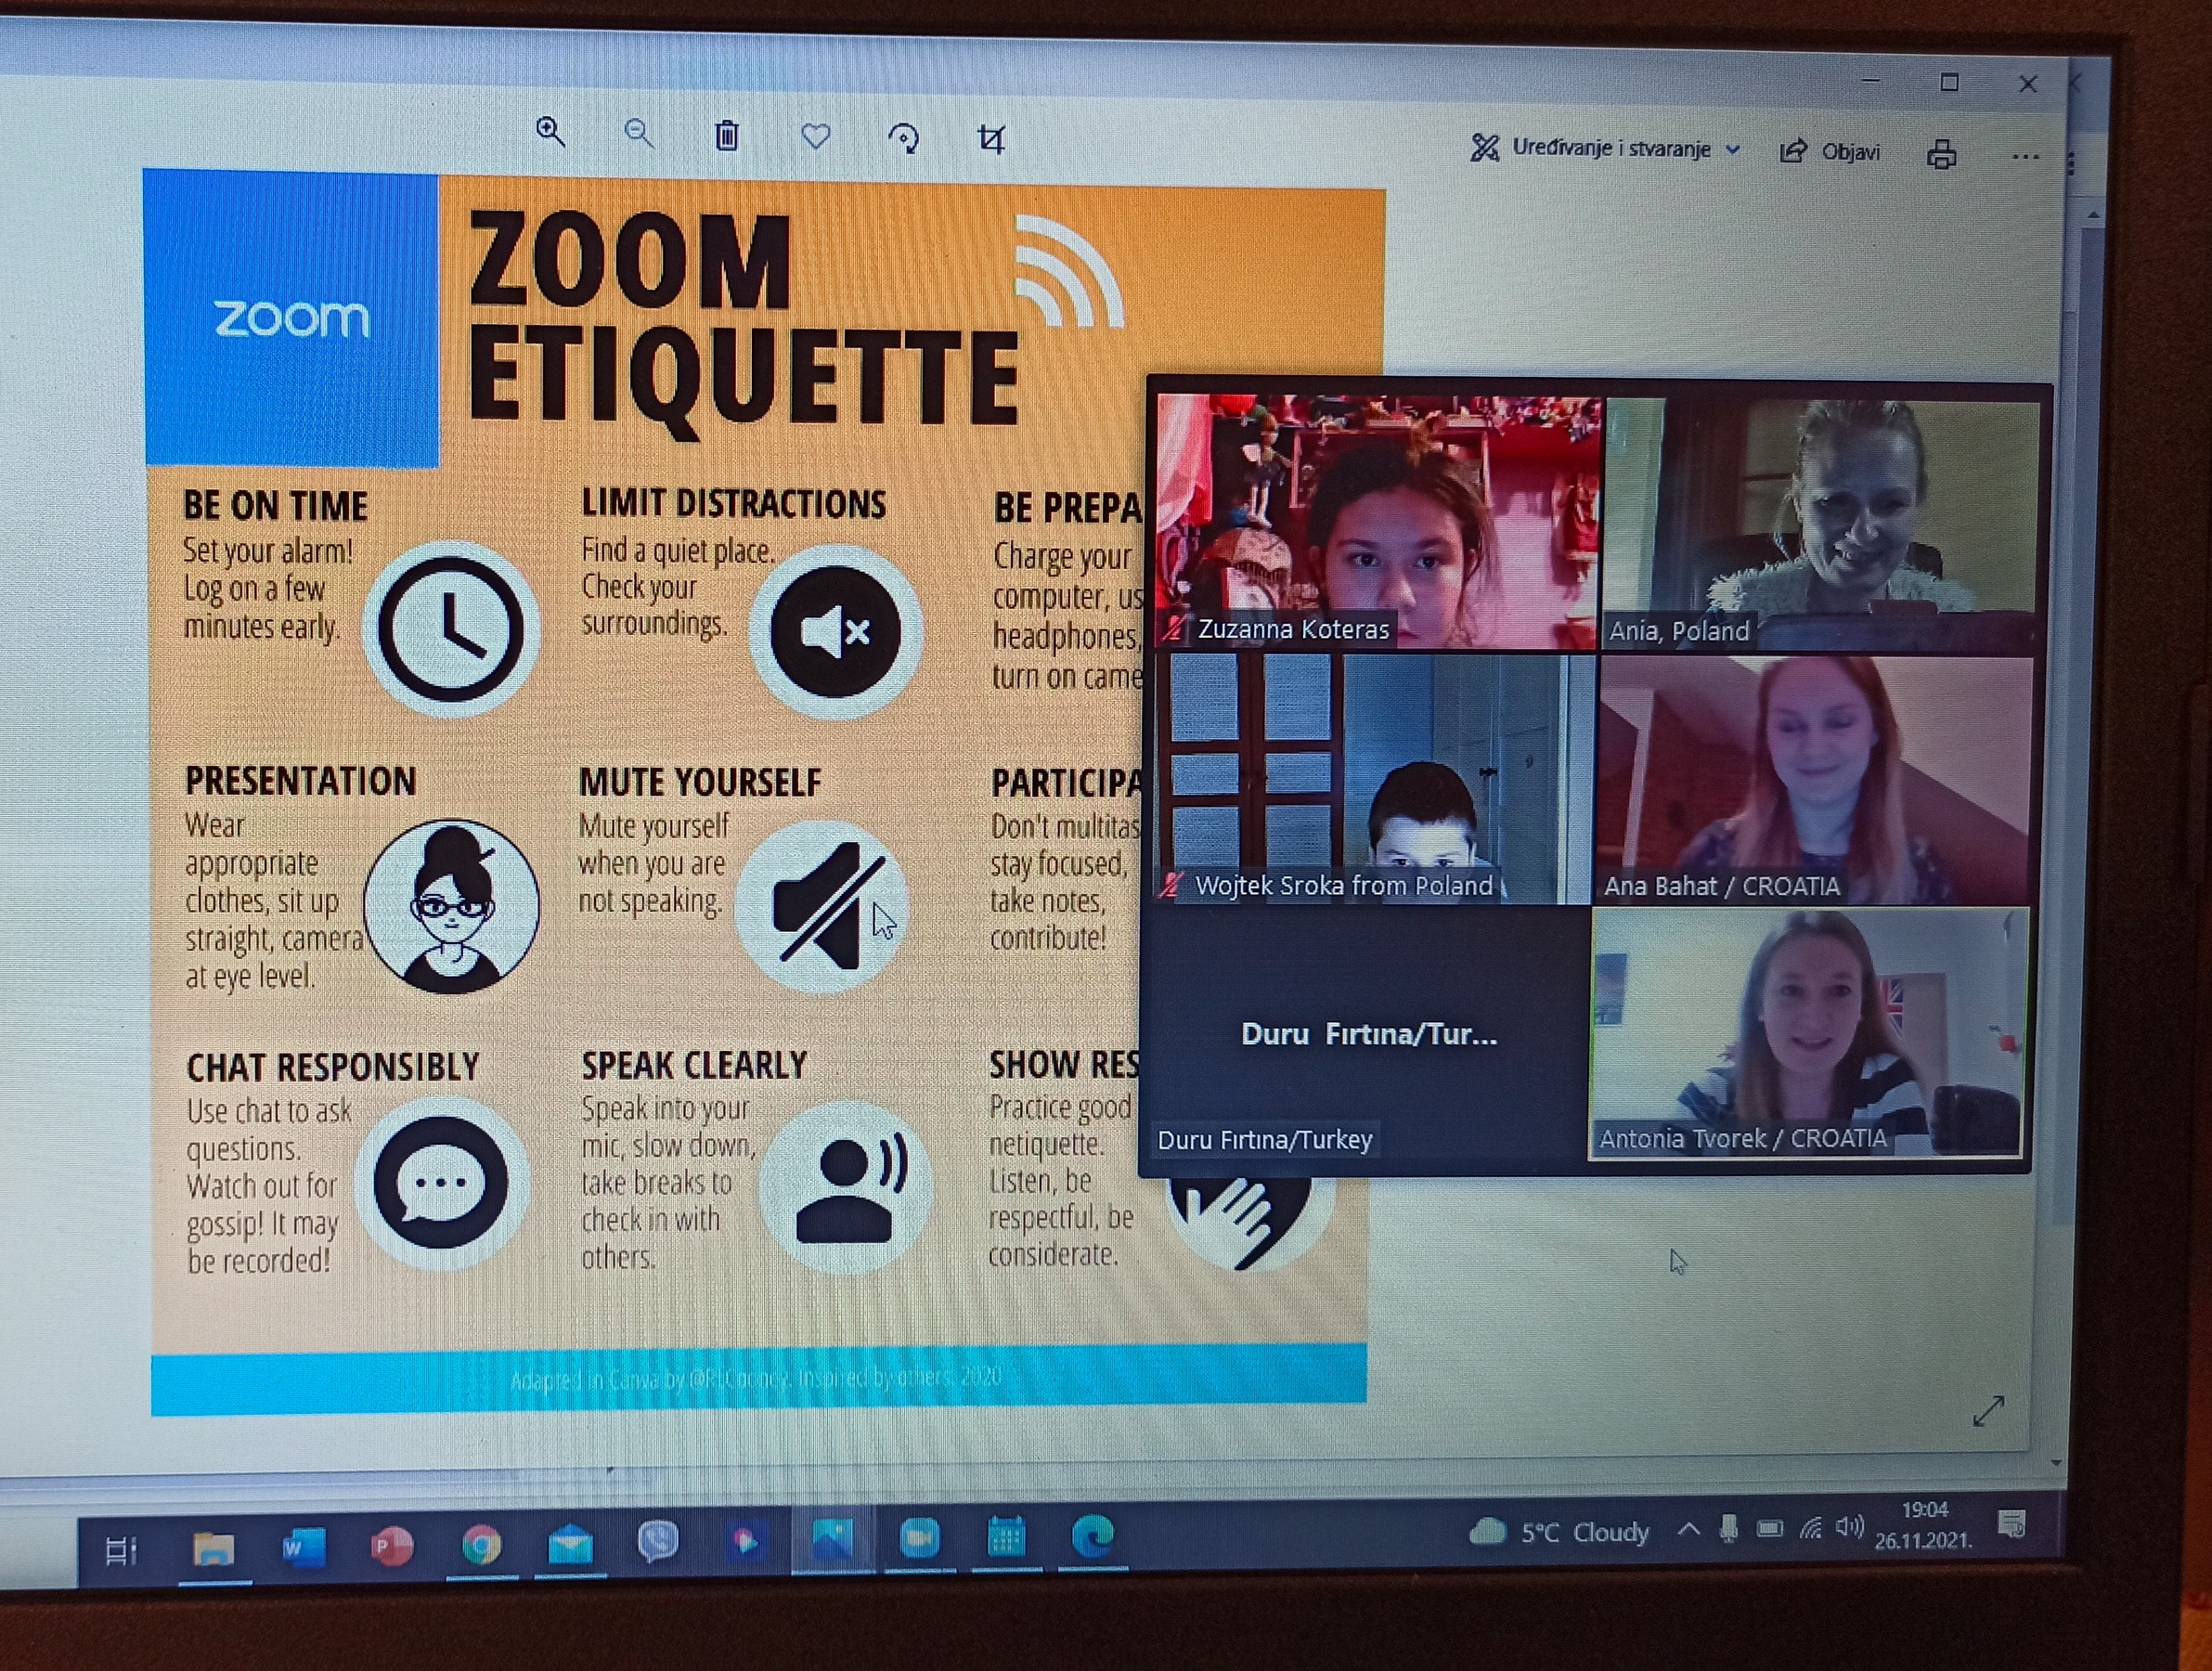Open Word from the taskbar
Image resolution: width=2212 pixels, height=1671 pixels.
(303, 1548)
